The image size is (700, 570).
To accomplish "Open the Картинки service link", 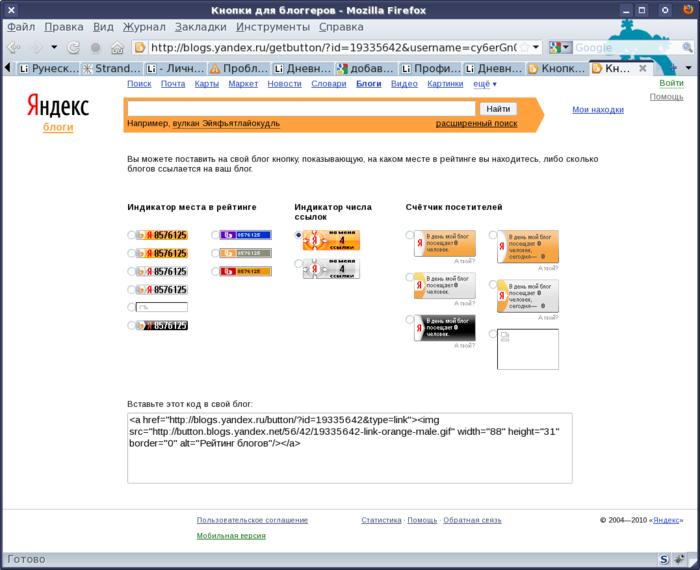I will pos(445,83).
